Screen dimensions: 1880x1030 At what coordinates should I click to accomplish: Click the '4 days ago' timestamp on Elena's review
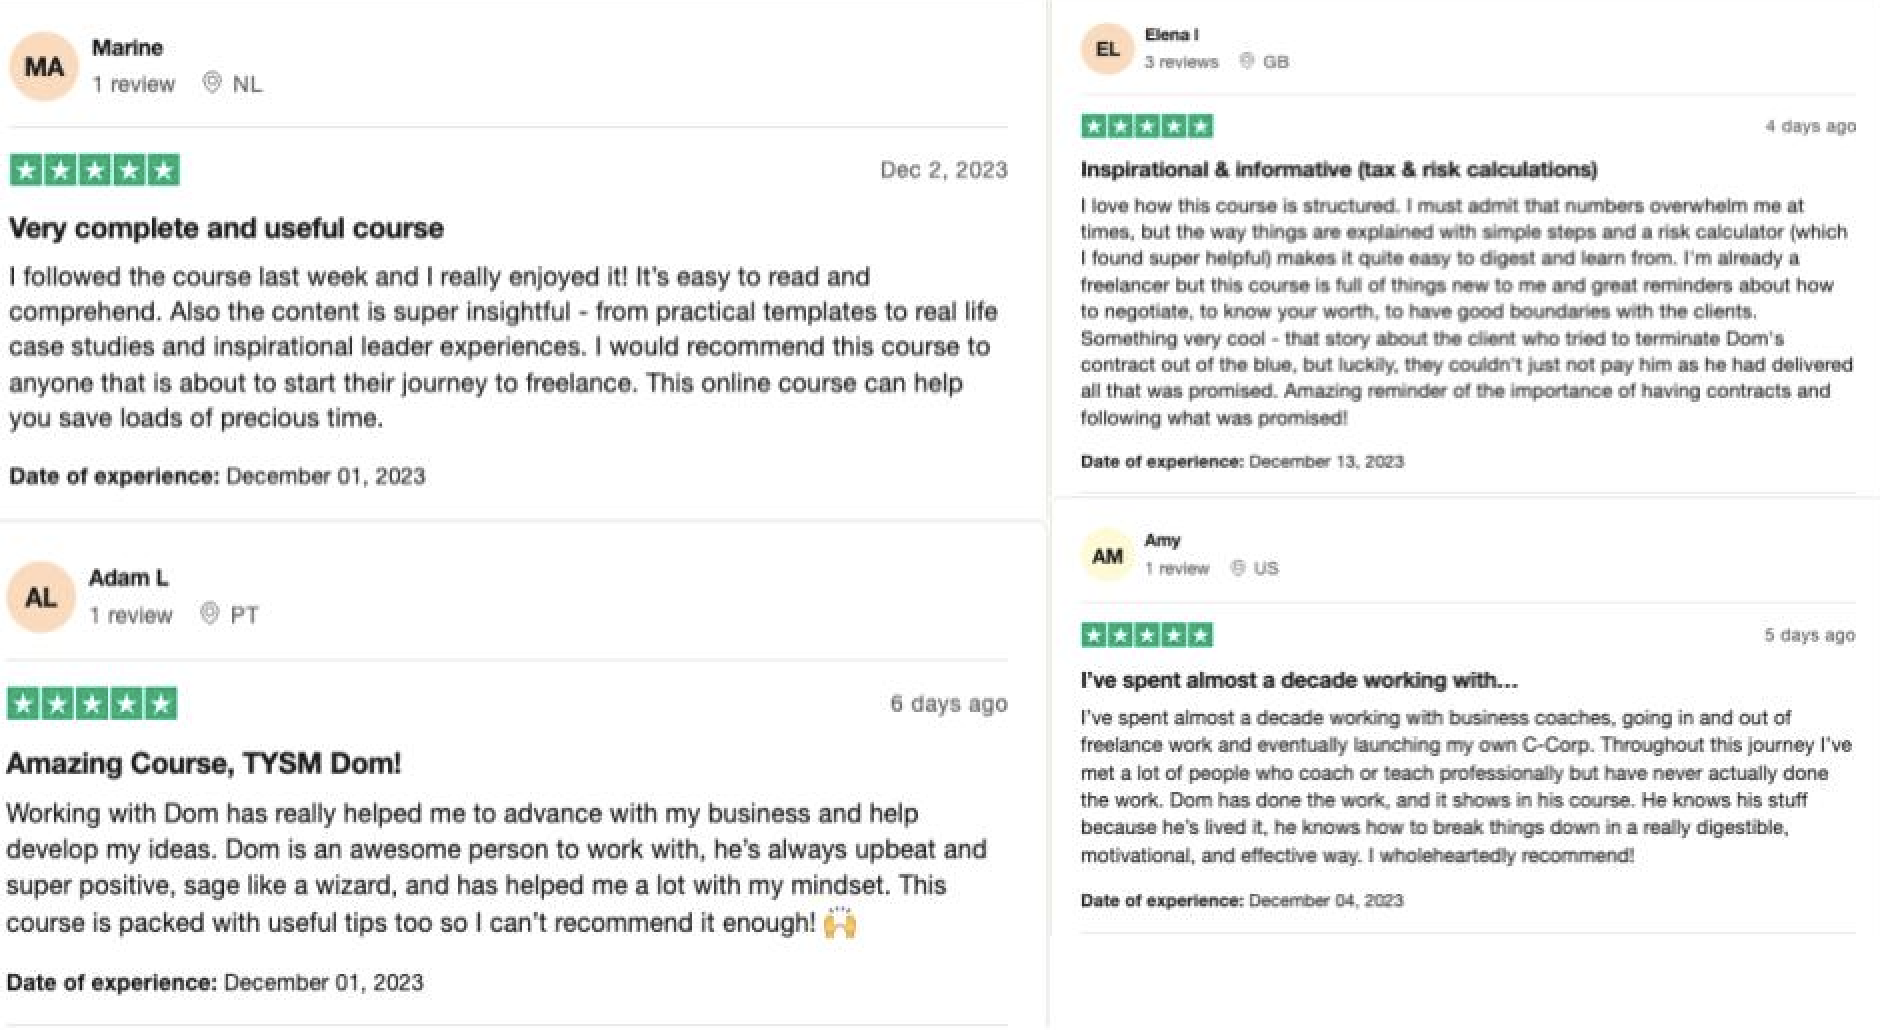coord(1810,126)
